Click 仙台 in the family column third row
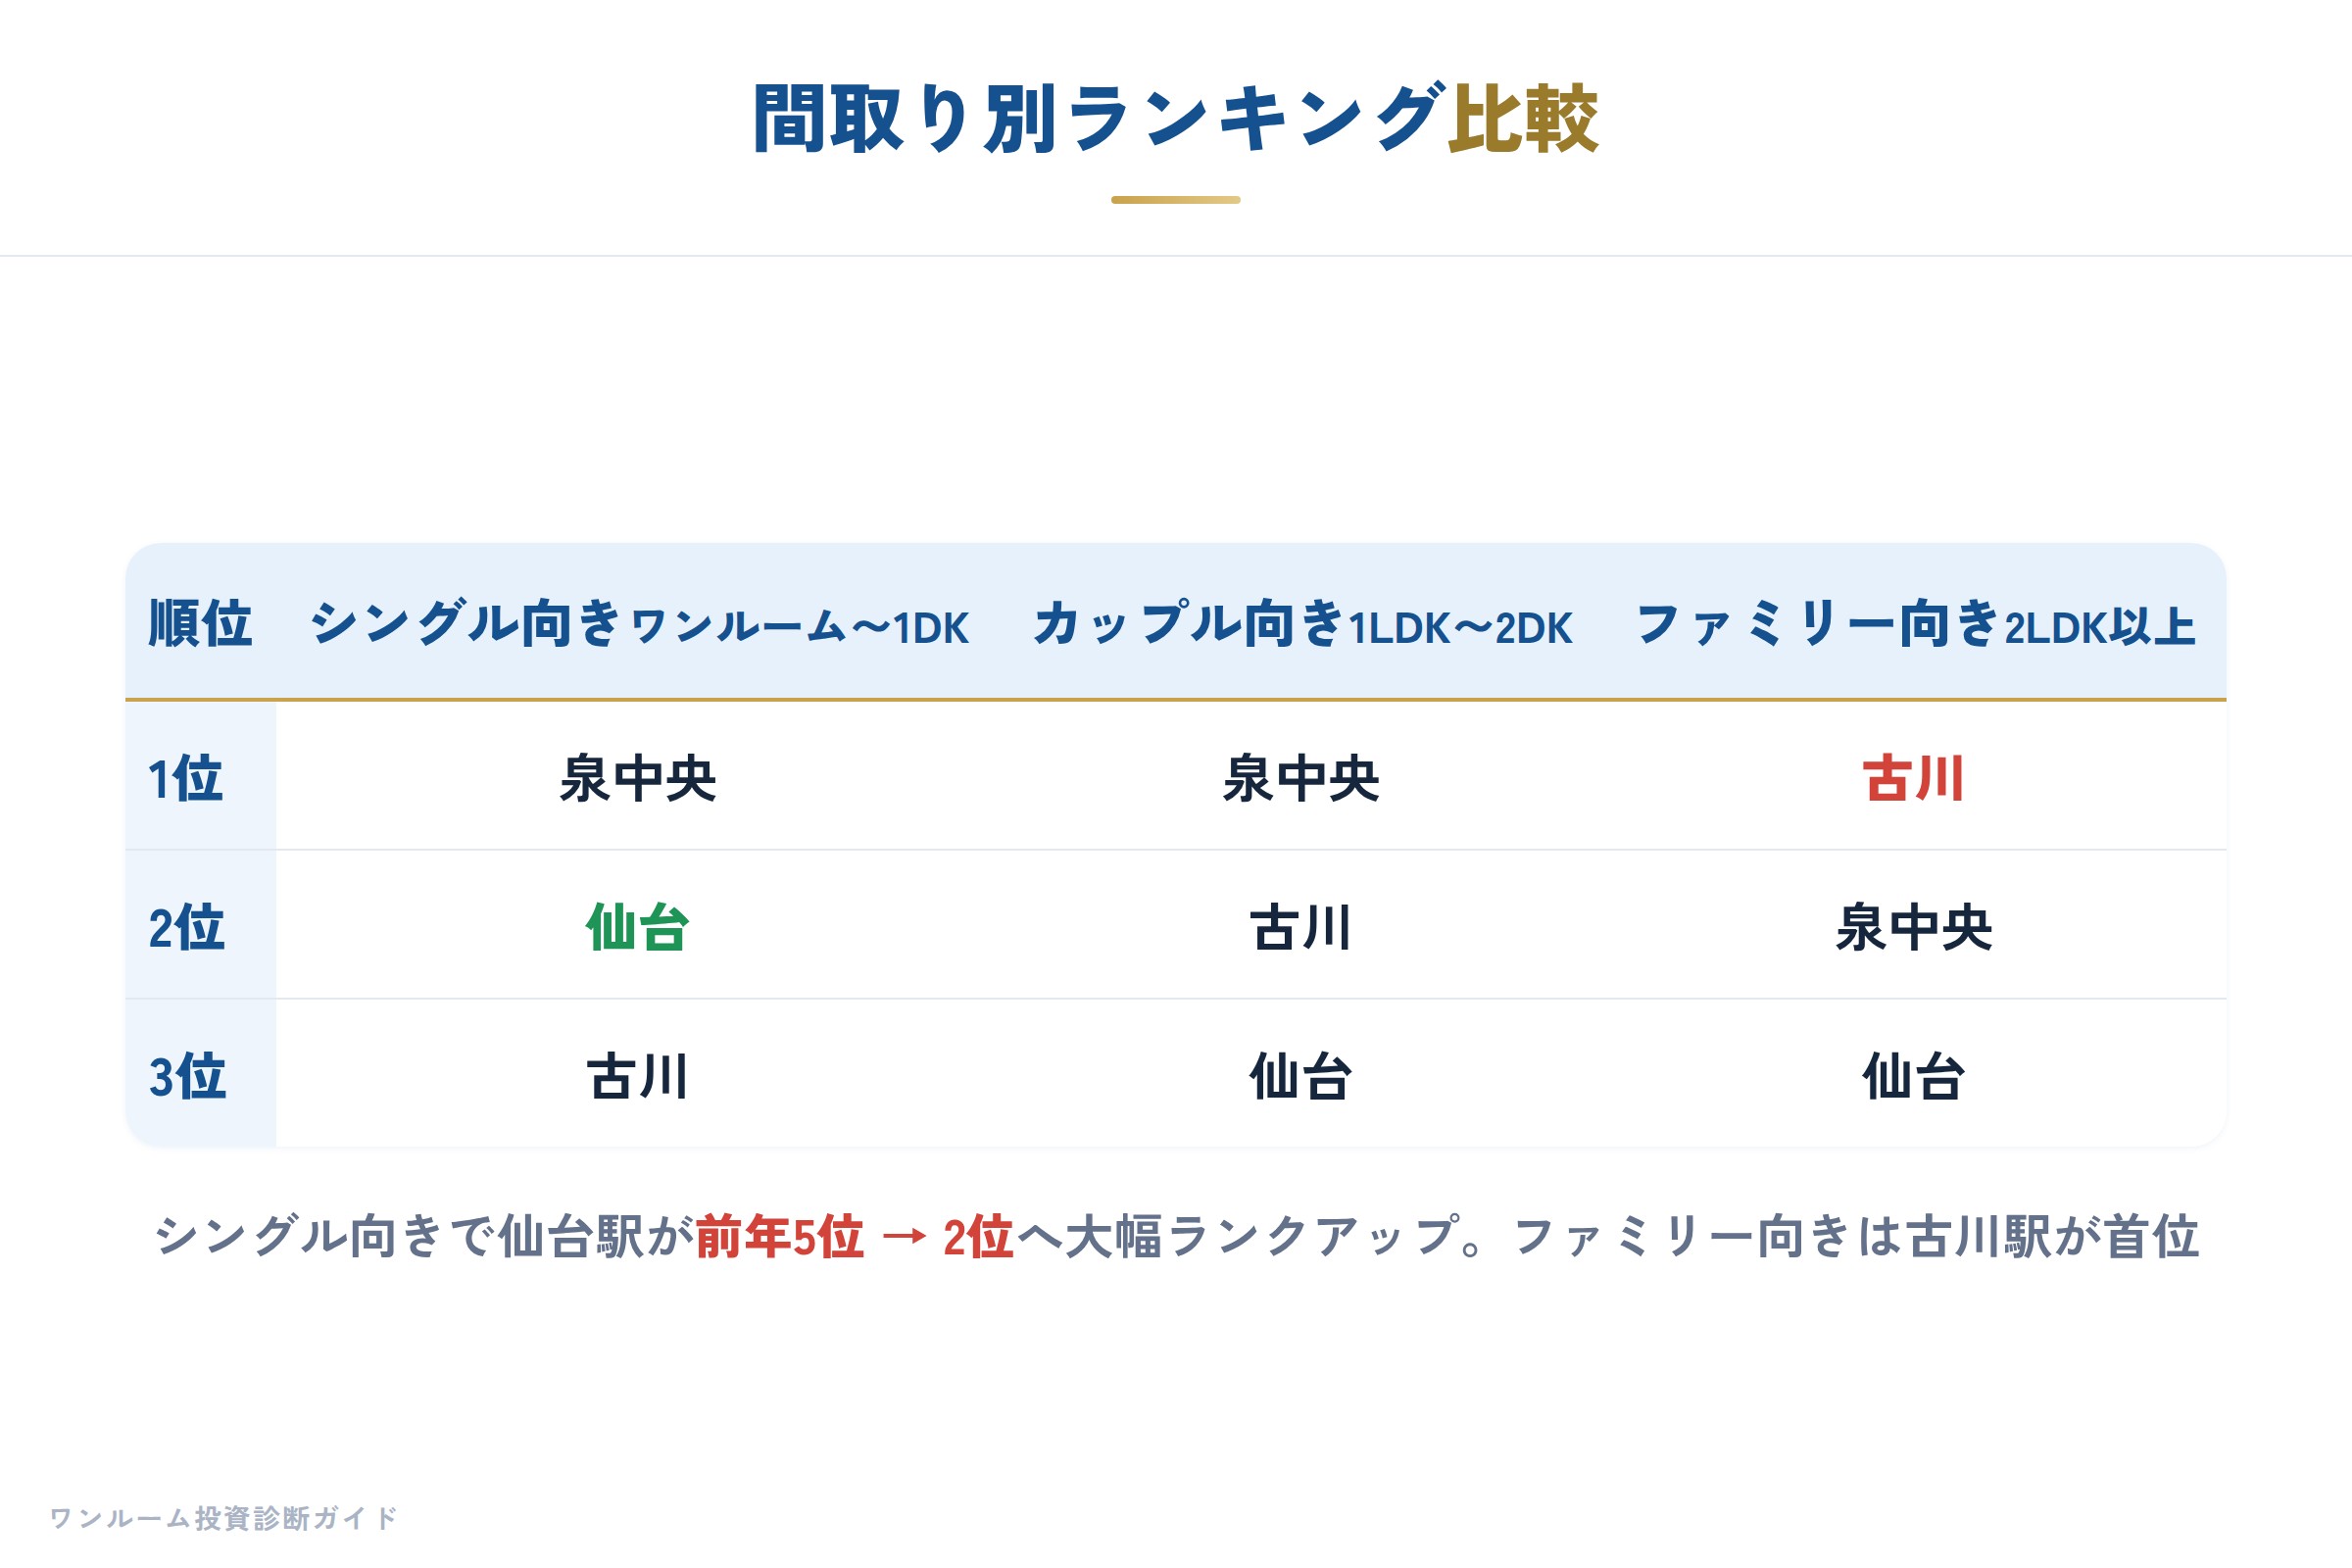Viewport: 2352px width, 1568px height. [x=1914, y=1076]
